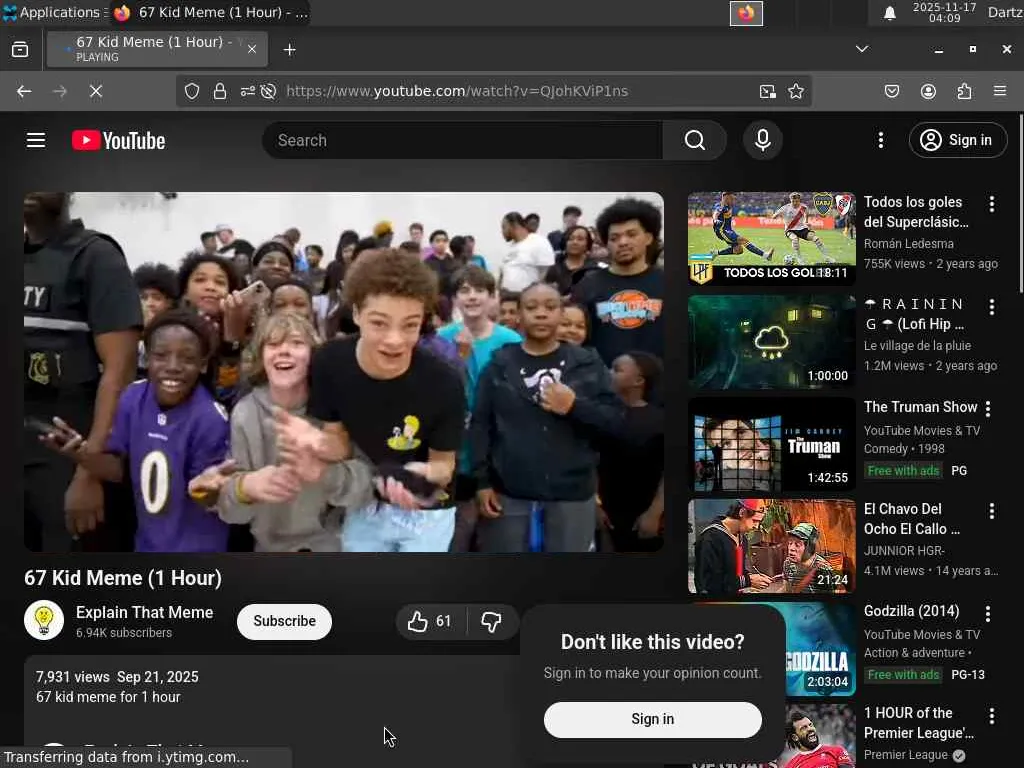This screenshot has width=1024, height=768.
Task: Go to YouTube home via logo
Action: 118,140
